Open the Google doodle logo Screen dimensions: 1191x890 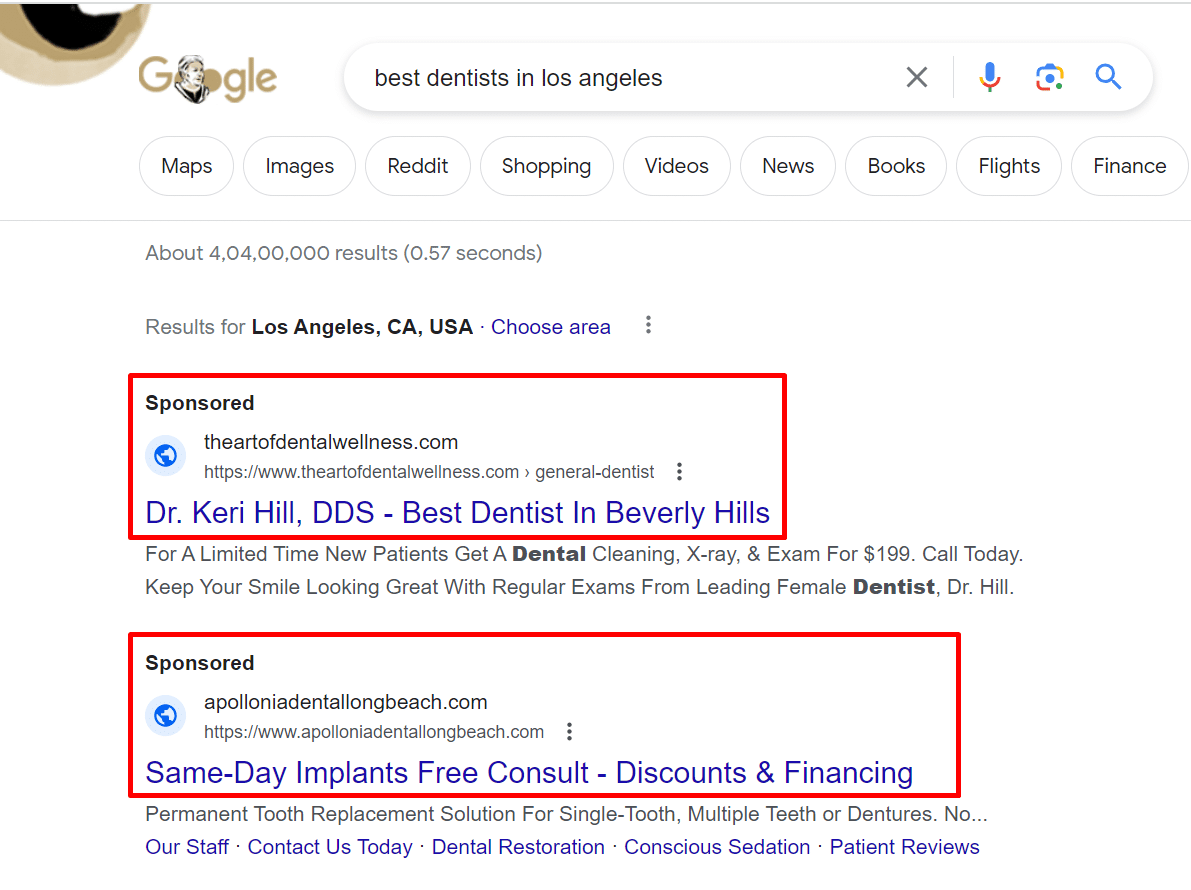207,78
